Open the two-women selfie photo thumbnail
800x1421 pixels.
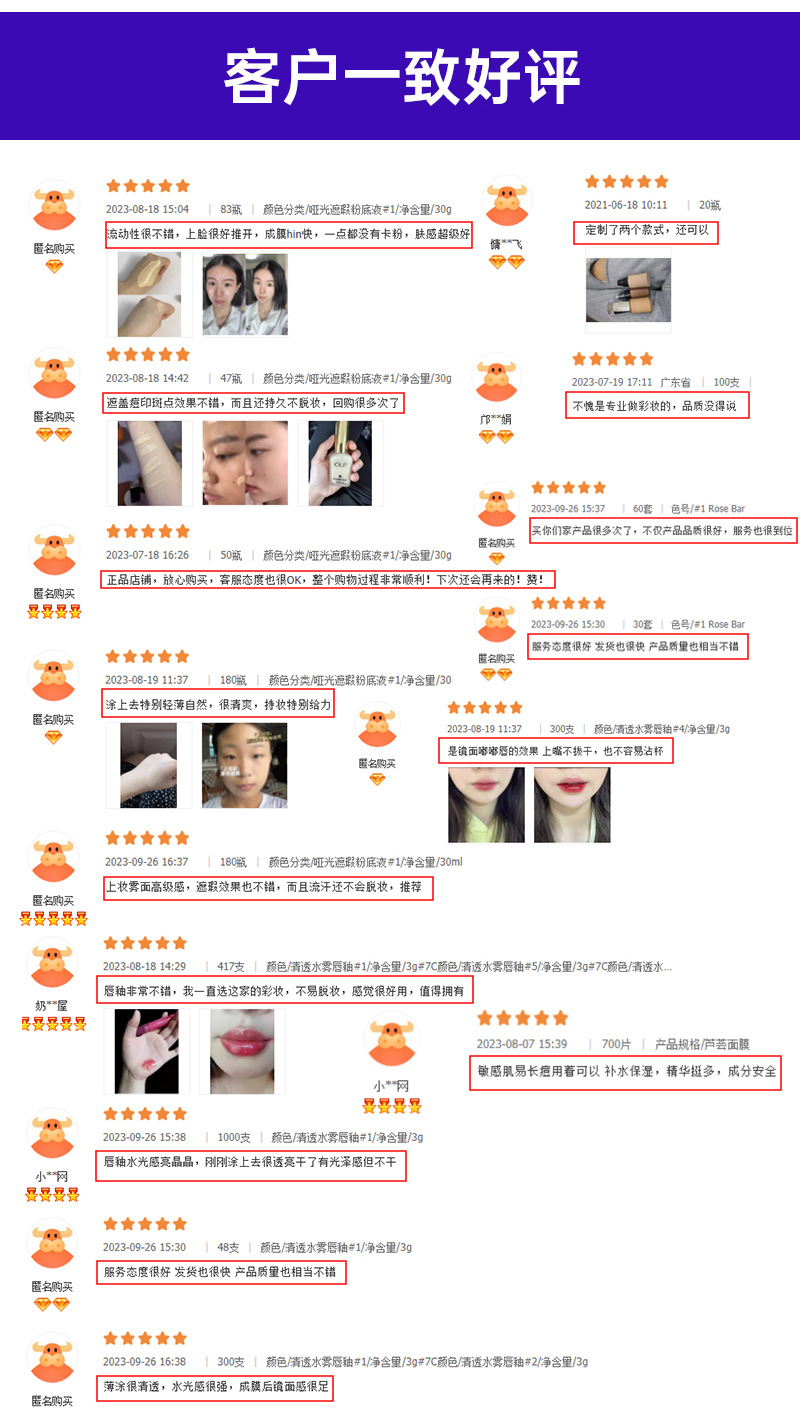[x=245, y=294]
